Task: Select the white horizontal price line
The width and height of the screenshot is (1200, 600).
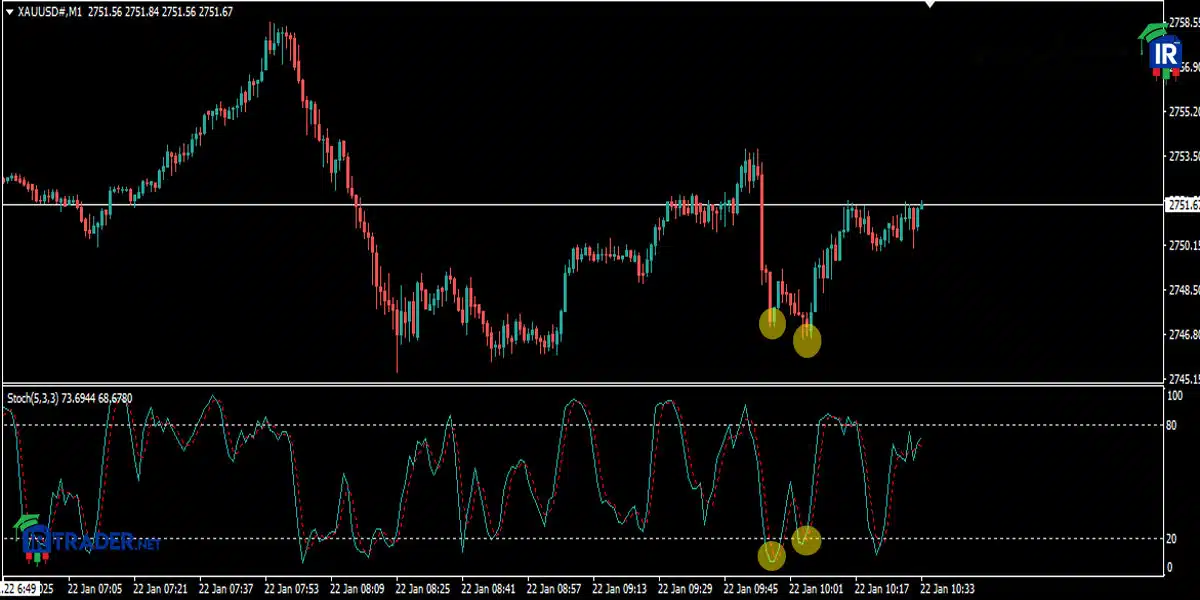Action: [582, 204]
